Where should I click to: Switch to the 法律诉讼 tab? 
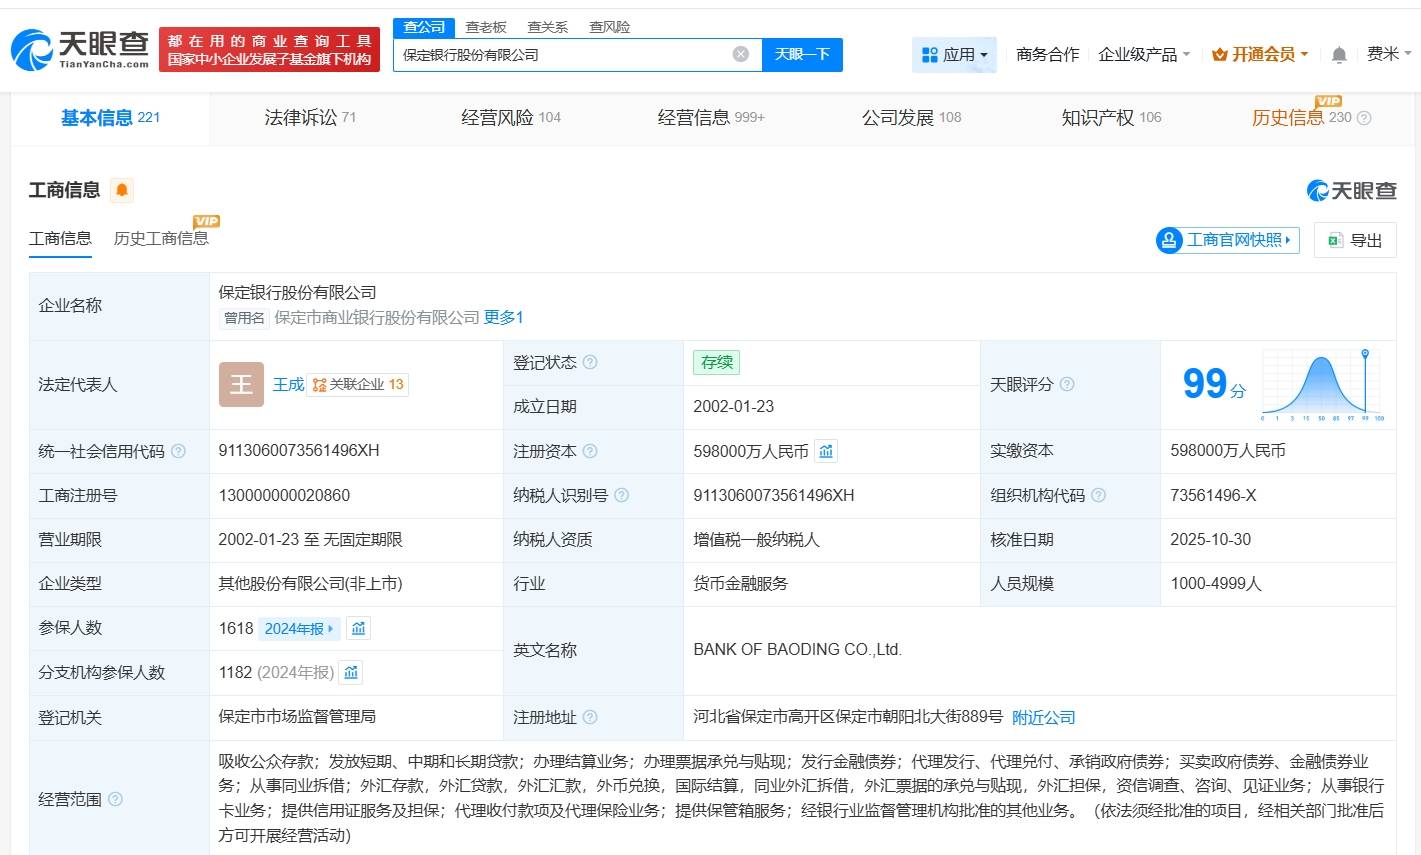tap(298, 116)
